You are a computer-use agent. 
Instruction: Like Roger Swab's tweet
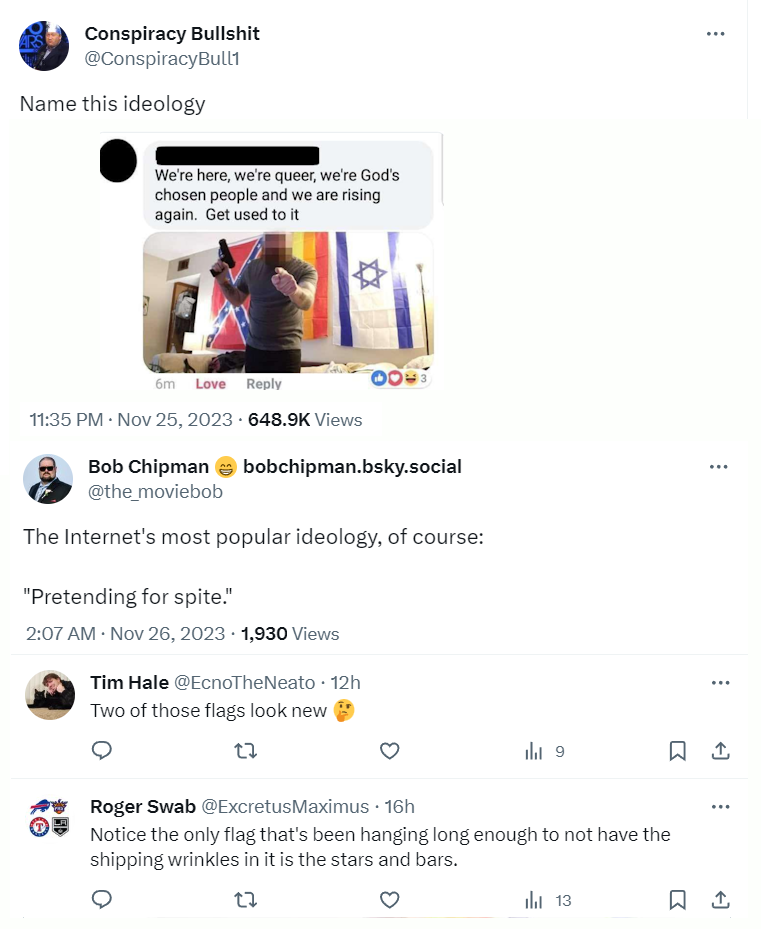pos(390,901)
